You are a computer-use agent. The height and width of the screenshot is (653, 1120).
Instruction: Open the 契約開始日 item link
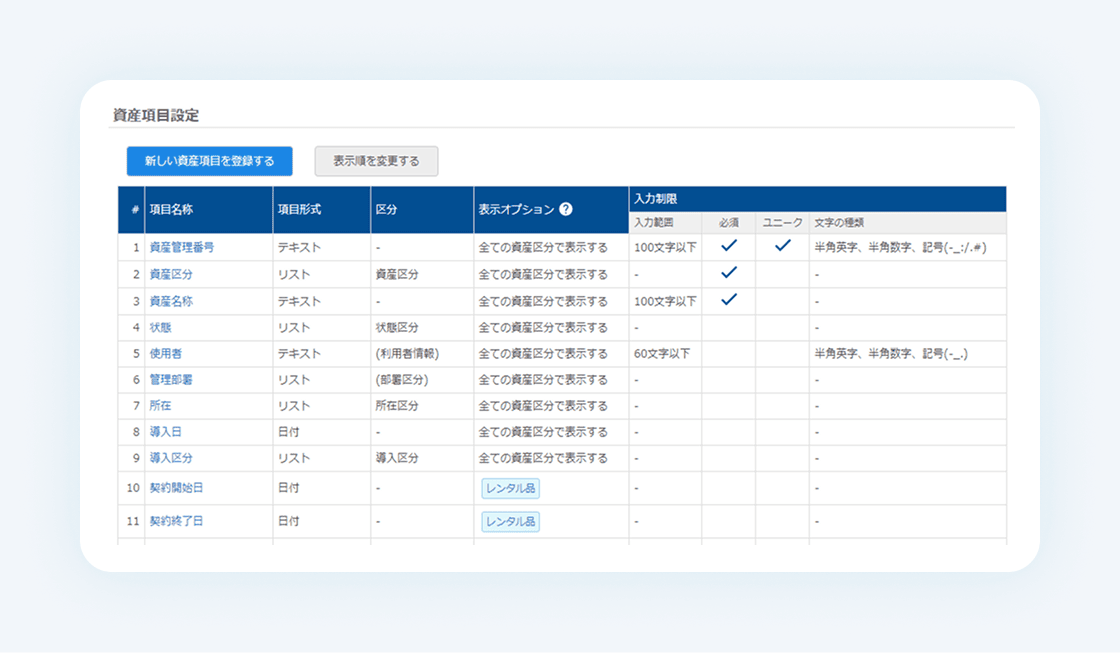tap(176, 488)
